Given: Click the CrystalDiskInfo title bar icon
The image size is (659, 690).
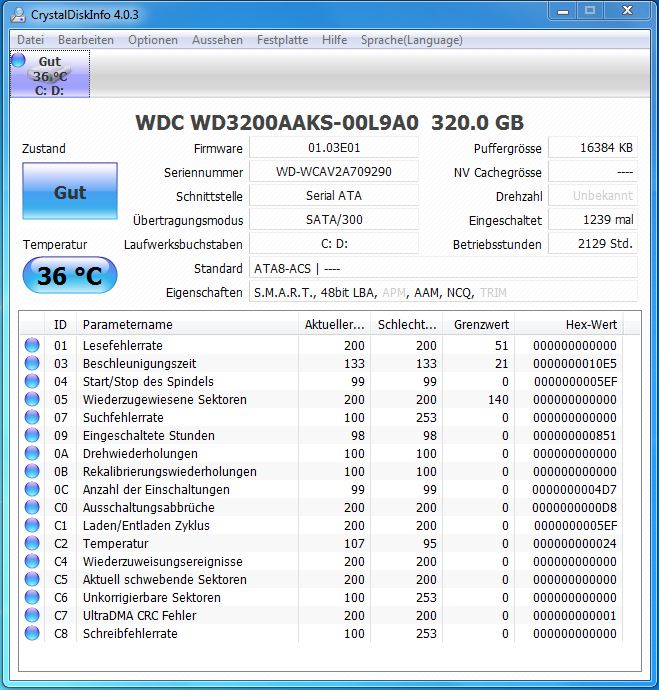Looking at the screenshot, I should click(x=18, y=15).
